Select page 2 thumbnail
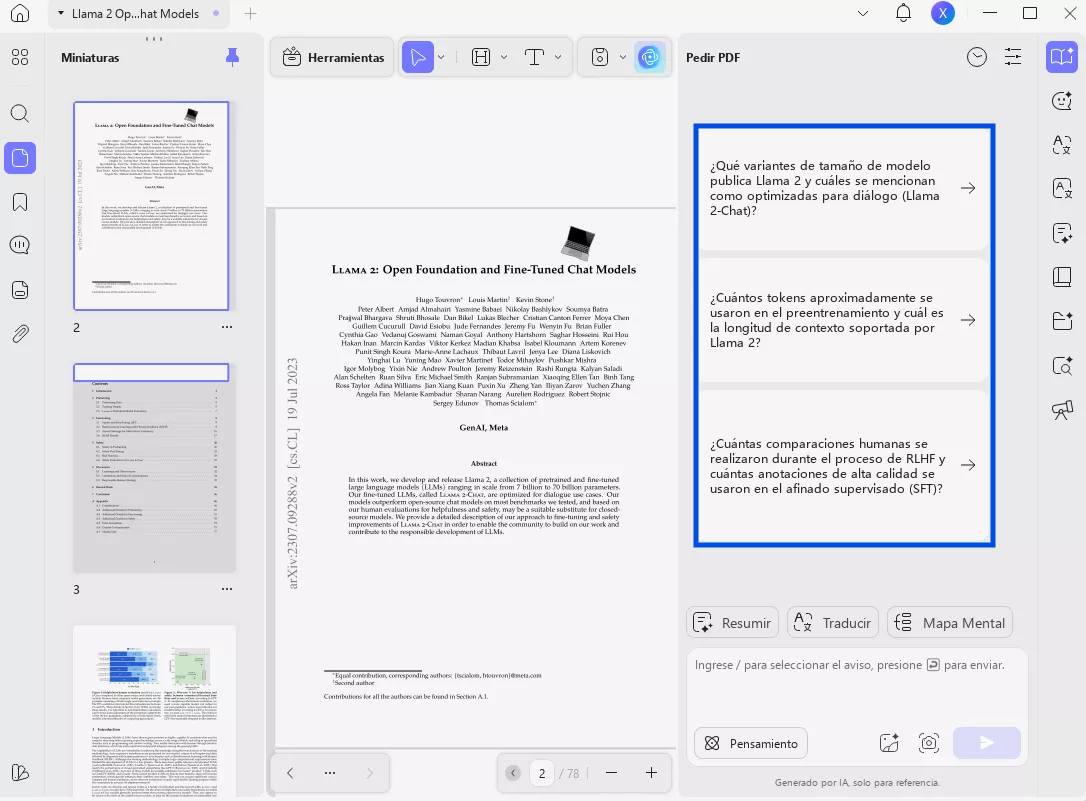Screen dimensions: 1086x801 pos(151,206)
